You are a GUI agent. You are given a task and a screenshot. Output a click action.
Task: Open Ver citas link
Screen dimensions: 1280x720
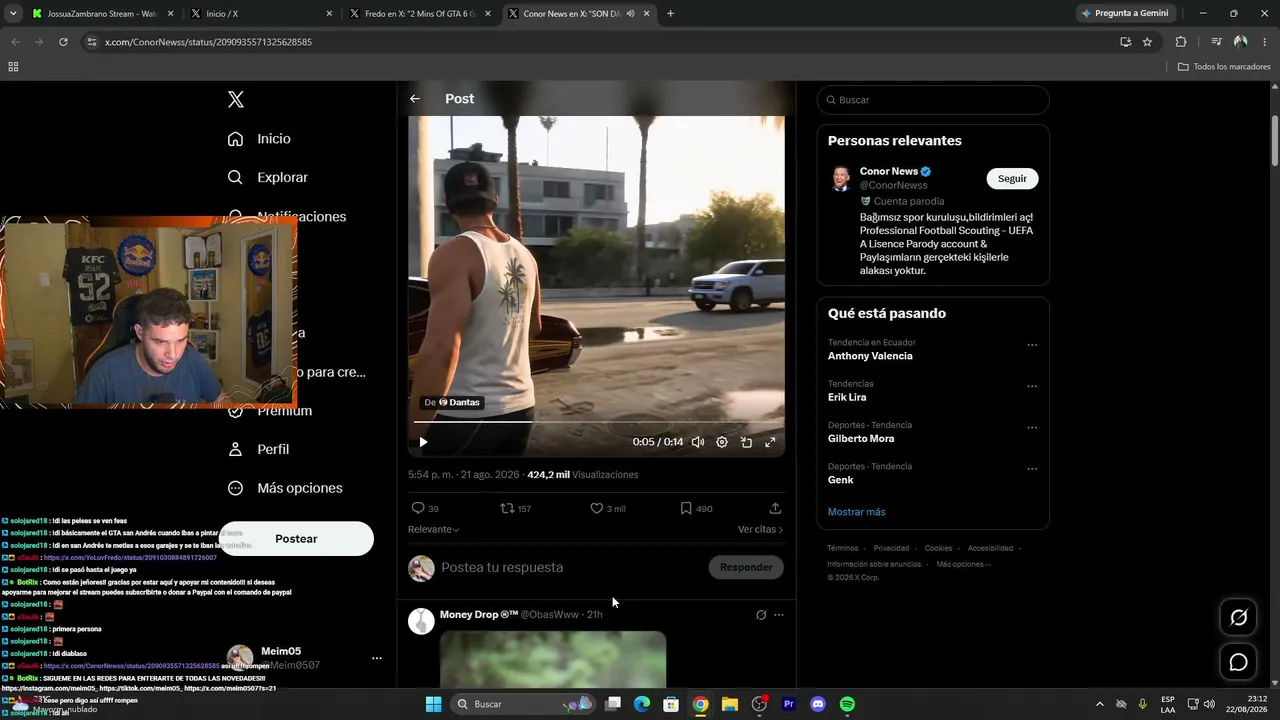click(761, 529)
